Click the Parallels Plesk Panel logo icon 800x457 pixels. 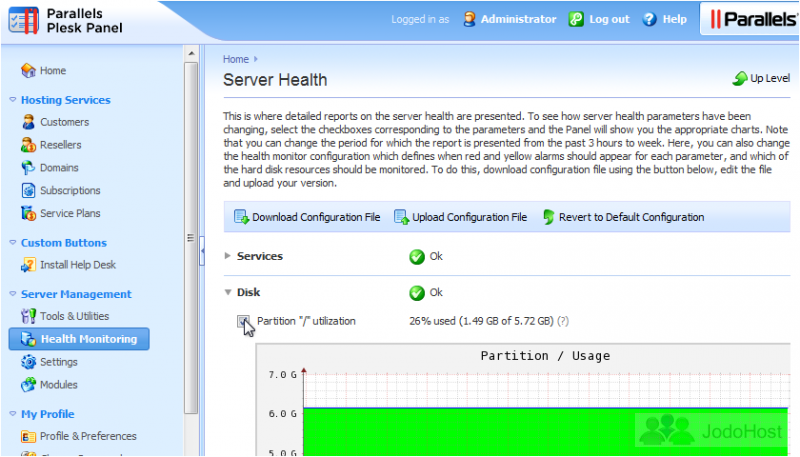(x=23, y=20)
